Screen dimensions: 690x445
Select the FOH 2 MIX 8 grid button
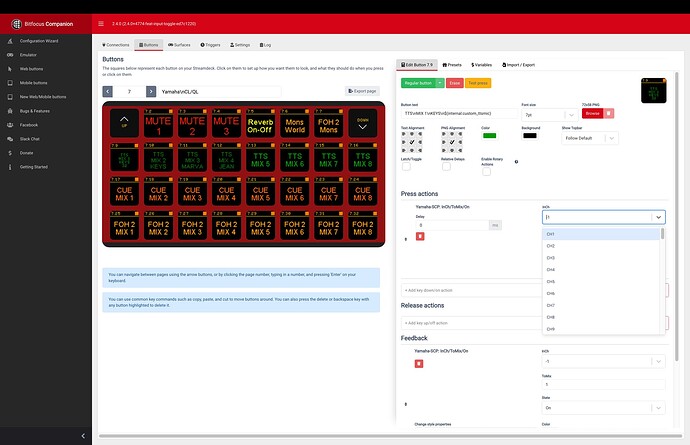[363, 225]
